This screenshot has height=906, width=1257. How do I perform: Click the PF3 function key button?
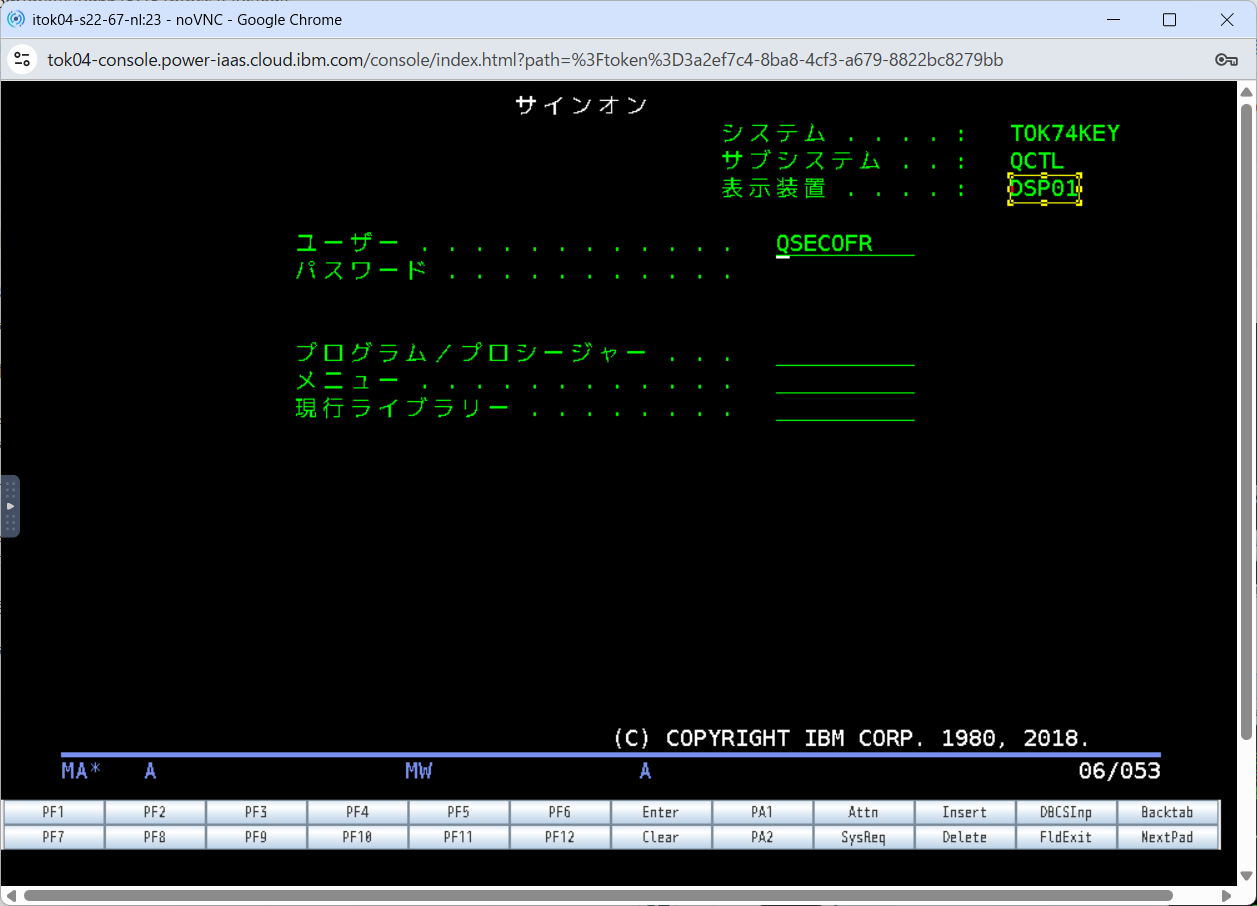coord(256,812)
